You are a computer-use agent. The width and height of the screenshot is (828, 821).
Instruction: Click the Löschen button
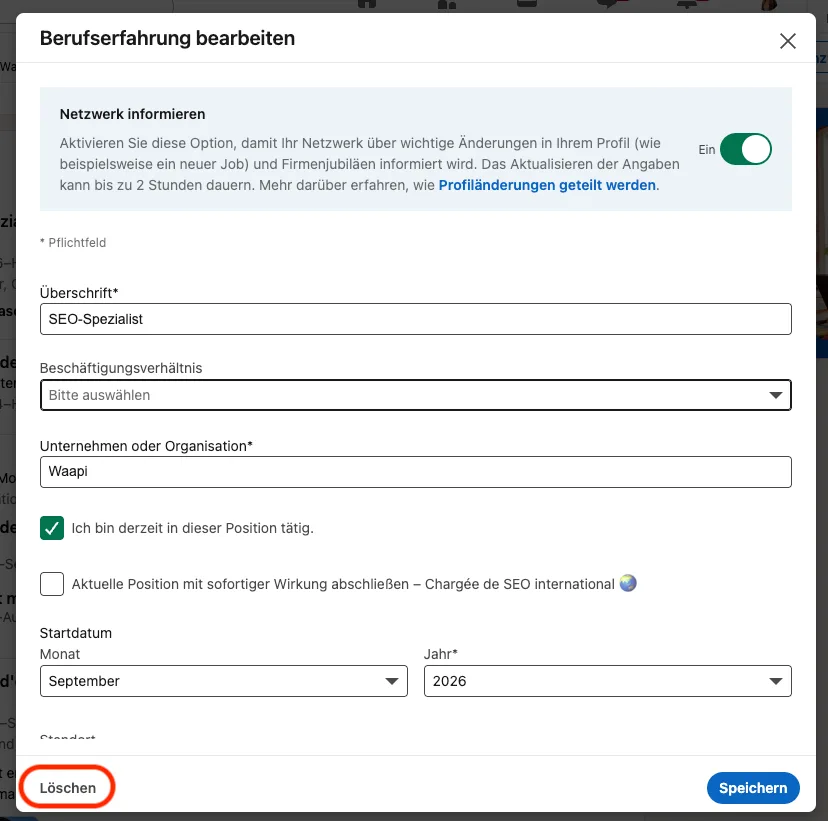coord(68,788)
